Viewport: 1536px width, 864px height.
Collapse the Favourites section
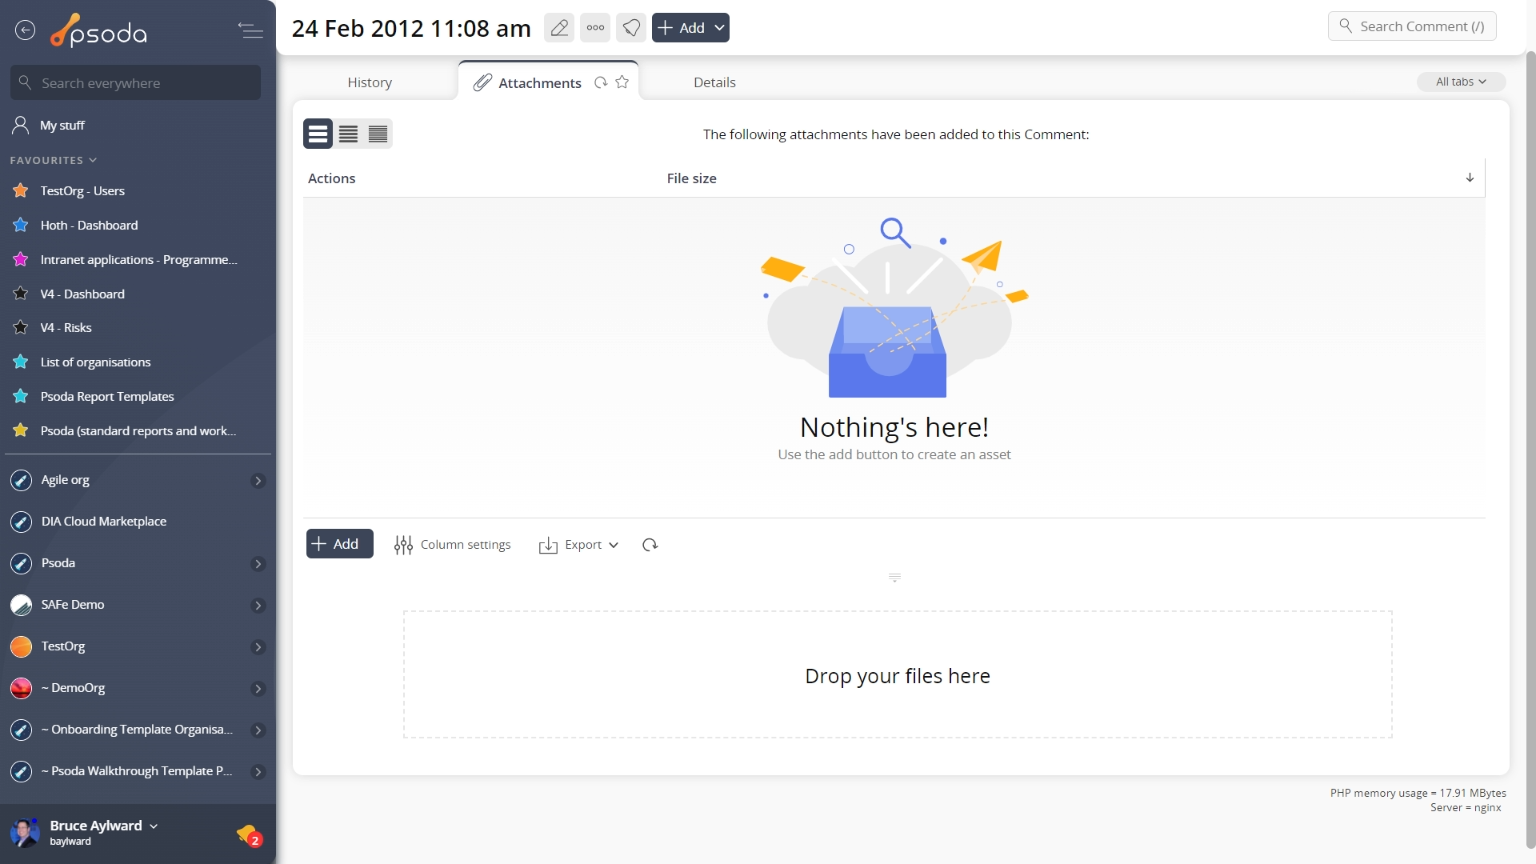point(53,160)
